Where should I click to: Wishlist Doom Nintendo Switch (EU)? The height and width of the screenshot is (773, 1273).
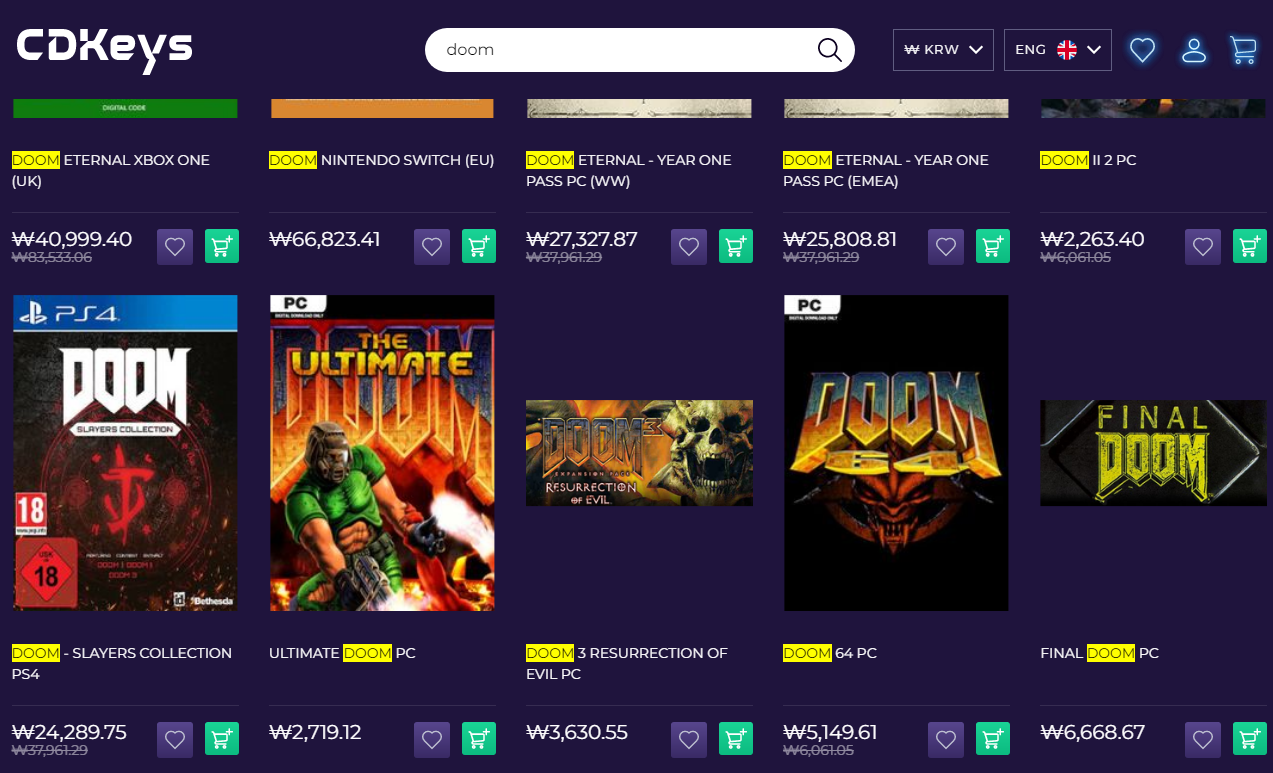click(x=432, y=246)
